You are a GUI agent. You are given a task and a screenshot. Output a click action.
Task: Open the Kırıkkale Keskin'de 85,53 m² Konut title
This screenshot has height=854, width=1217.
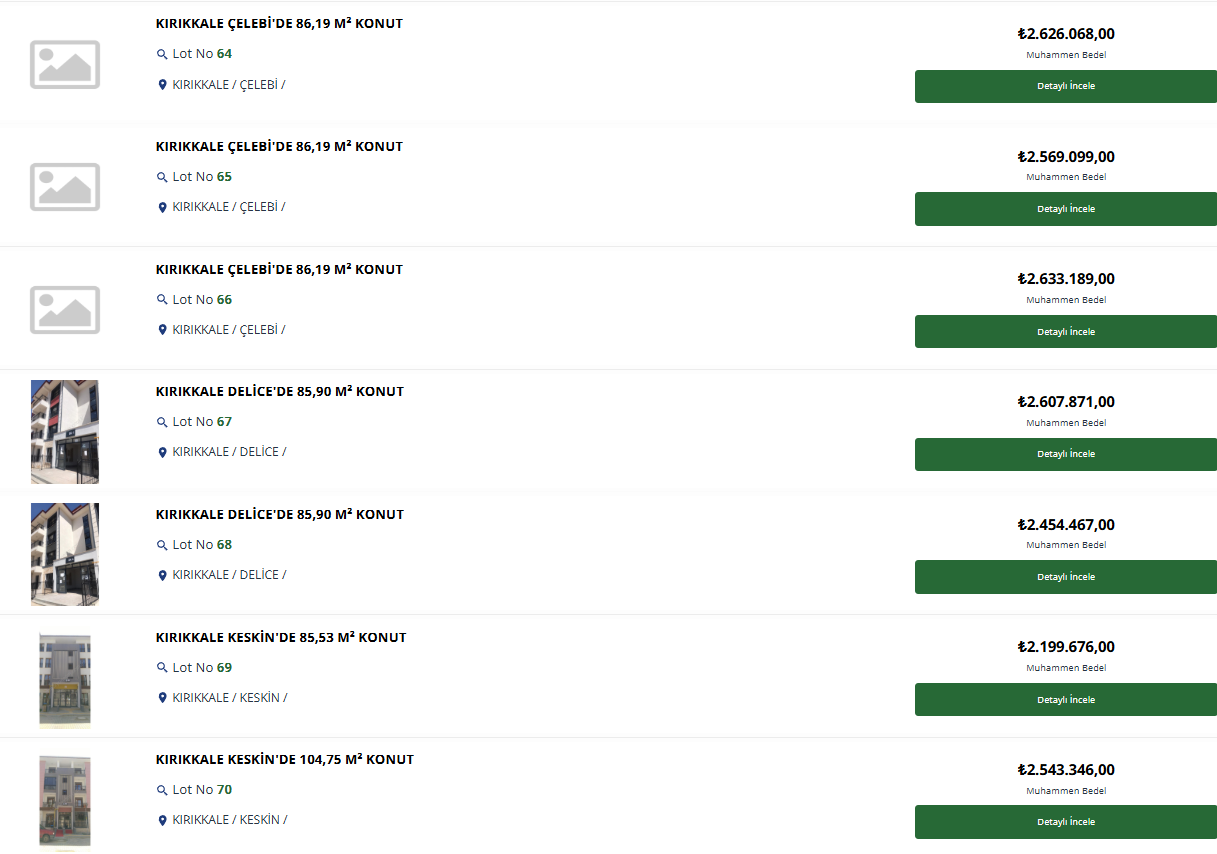click(281, 637)
